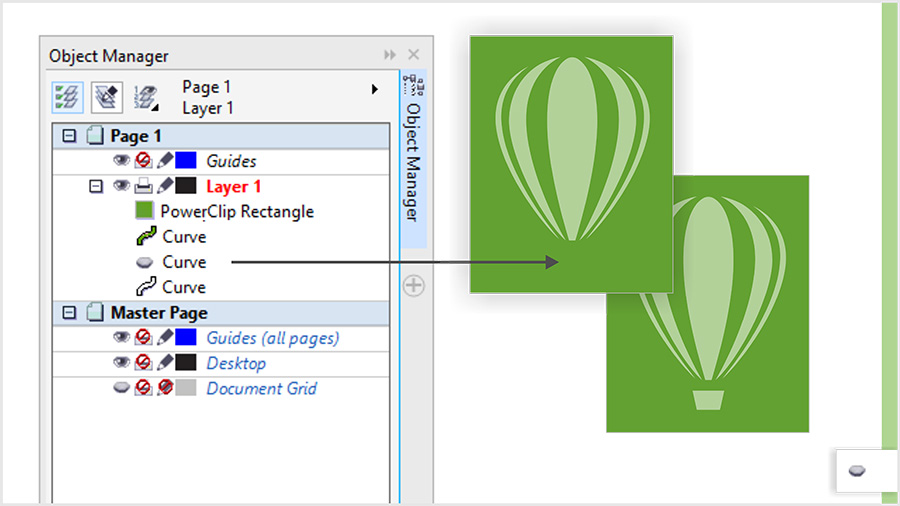The image size is (900, 506).
Task: Hide Layer 1 using eye icon
Action: tap(122, 186)
